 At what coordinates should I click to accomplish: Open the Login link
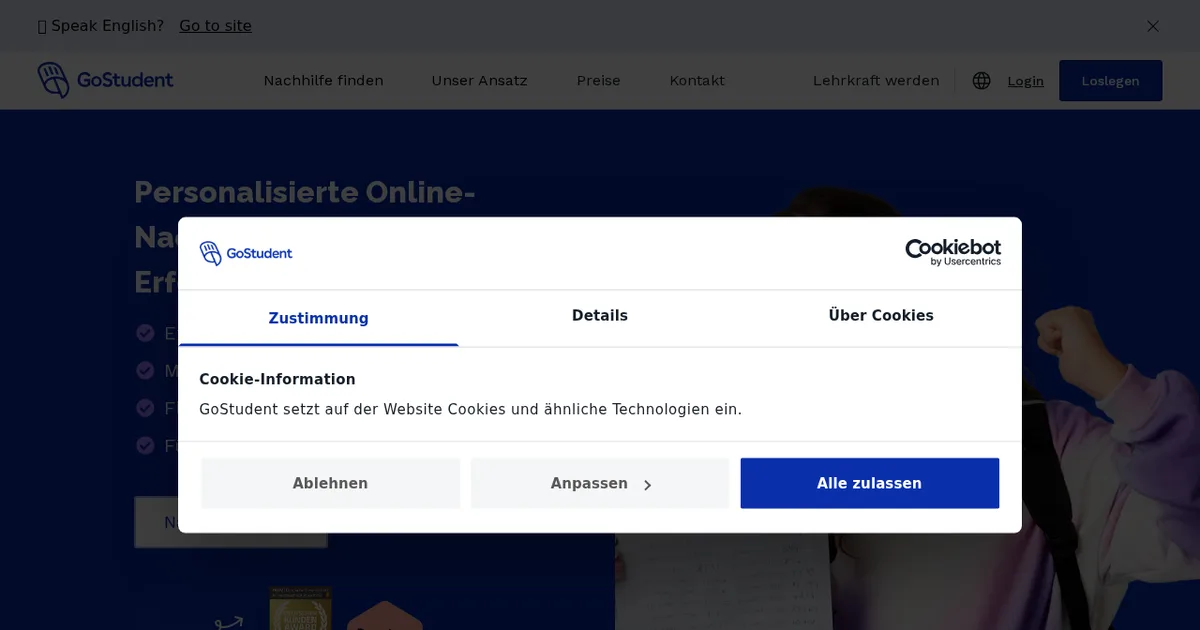(x=1026, y=81)
